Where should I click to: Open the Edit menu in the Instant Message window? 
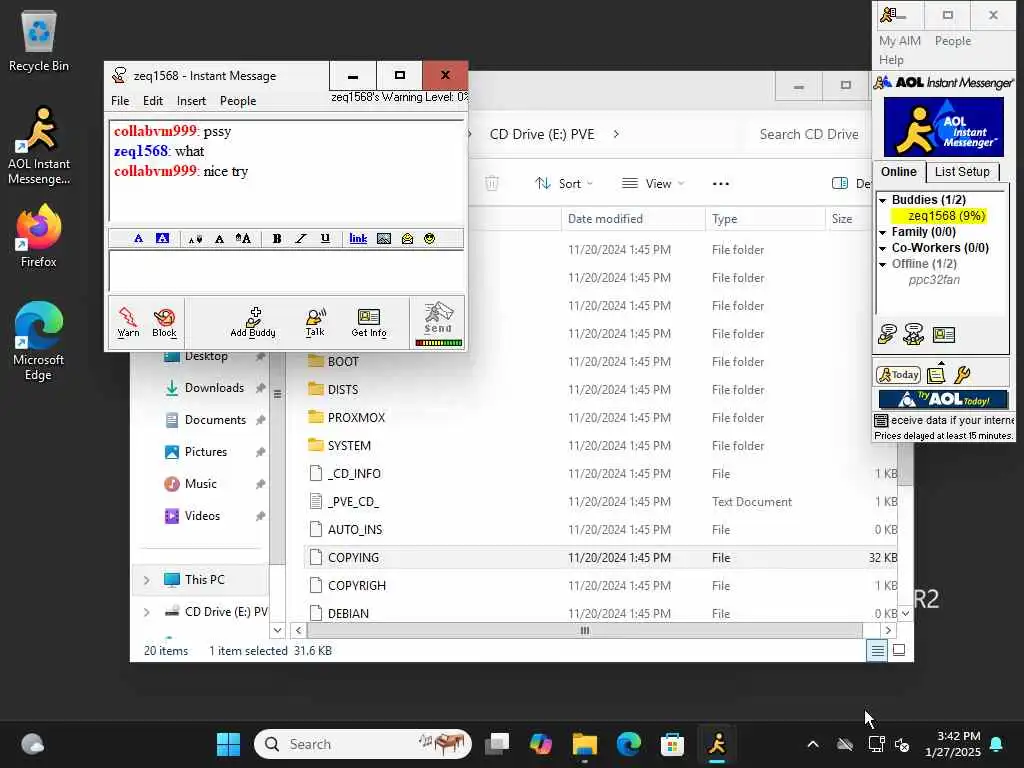153,101
